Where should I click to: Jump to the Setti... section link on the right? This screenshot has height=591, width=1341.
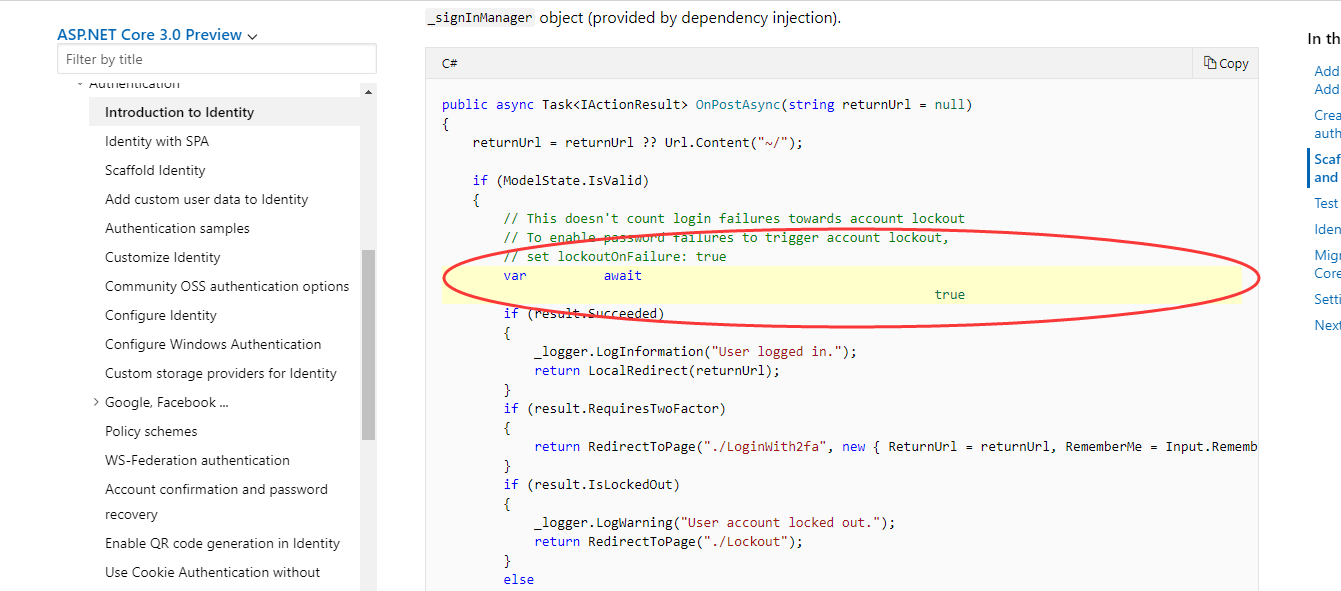tap(1327, 299)
